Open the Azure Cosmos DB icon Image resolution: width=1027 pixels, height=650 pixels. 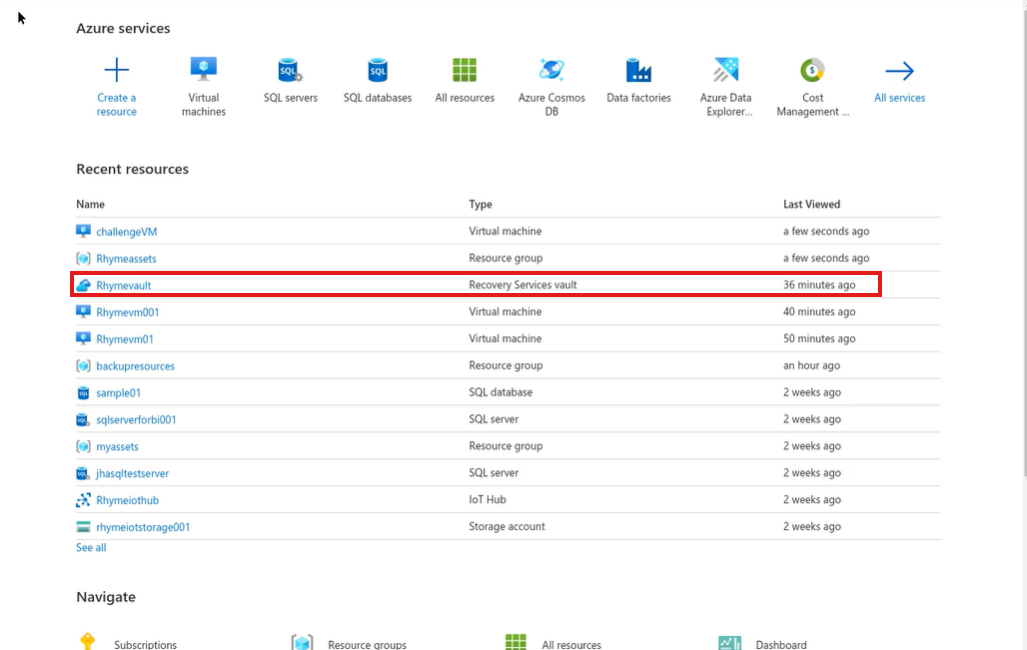[x=551, y=69]
